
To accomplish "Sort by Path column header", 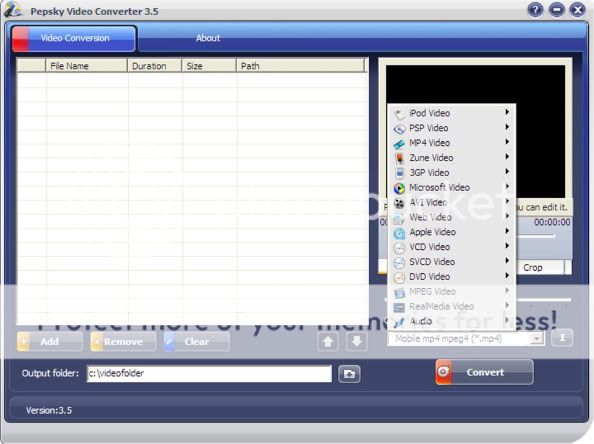I will pos(300,66).
